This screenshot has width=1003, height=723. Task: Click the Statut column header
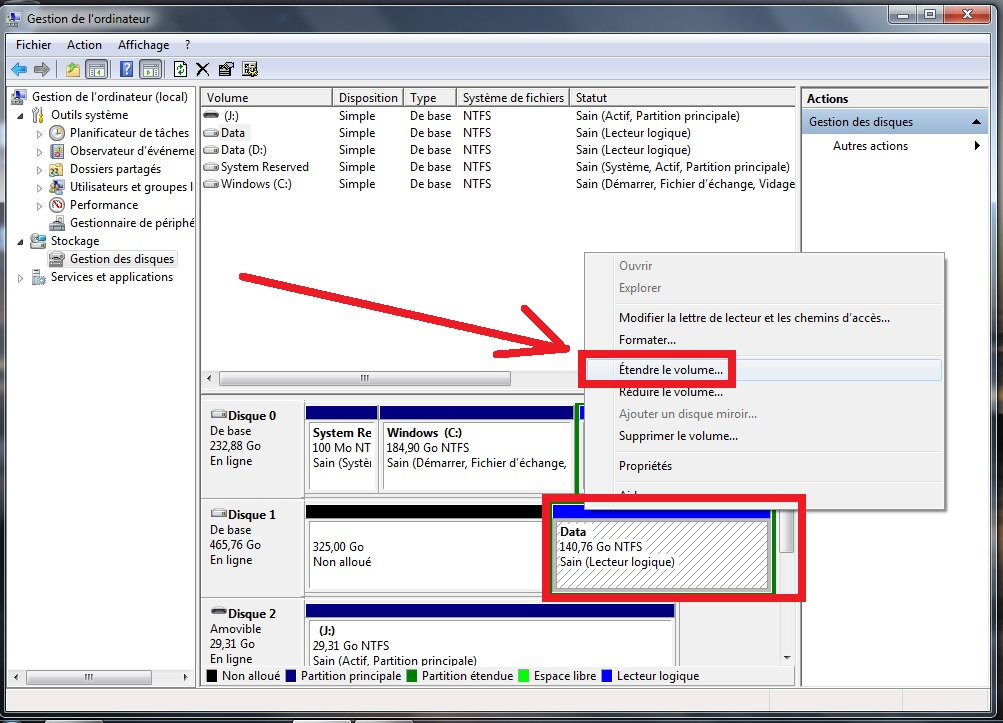click(x=682, y=97)
